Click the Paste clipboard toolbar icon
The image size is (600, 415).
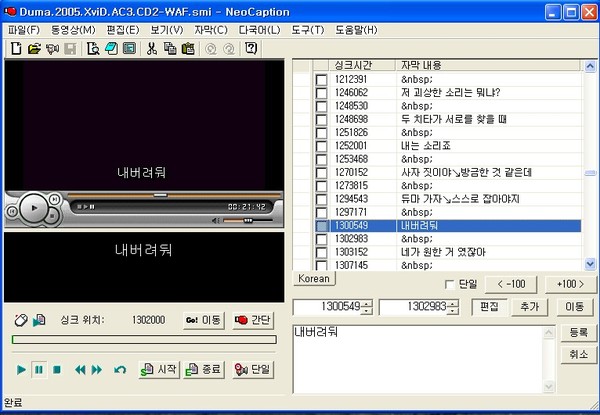[x=189, y=48]
